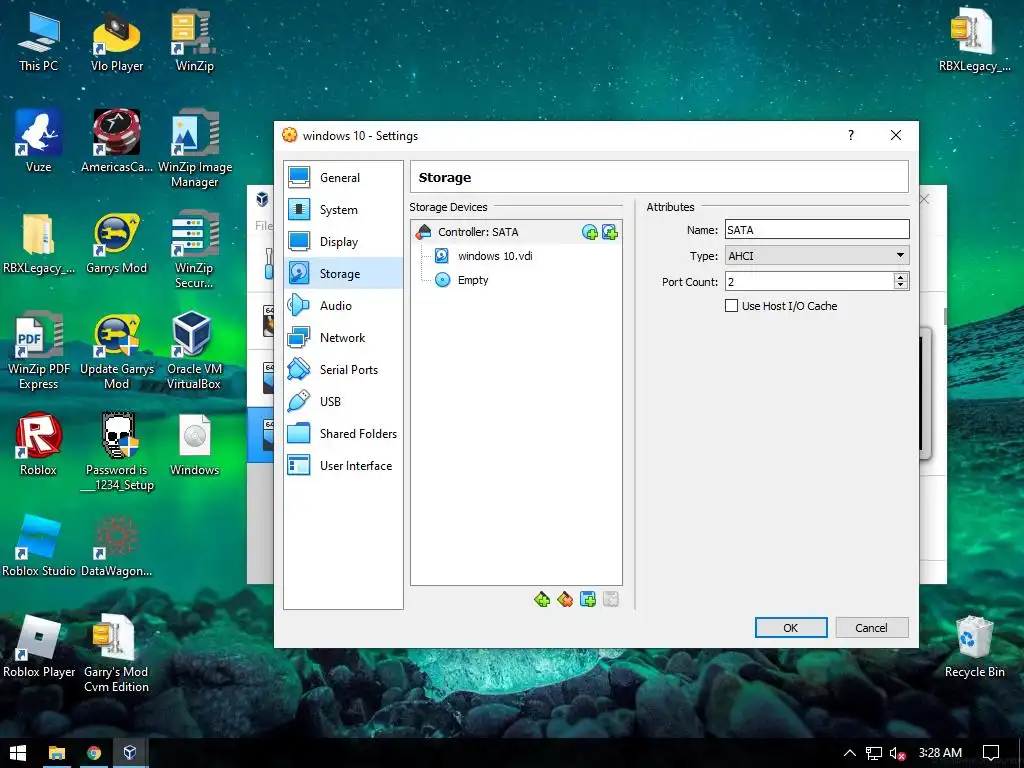Click WinZip PDF Express desktop icon

click(39, 351)
